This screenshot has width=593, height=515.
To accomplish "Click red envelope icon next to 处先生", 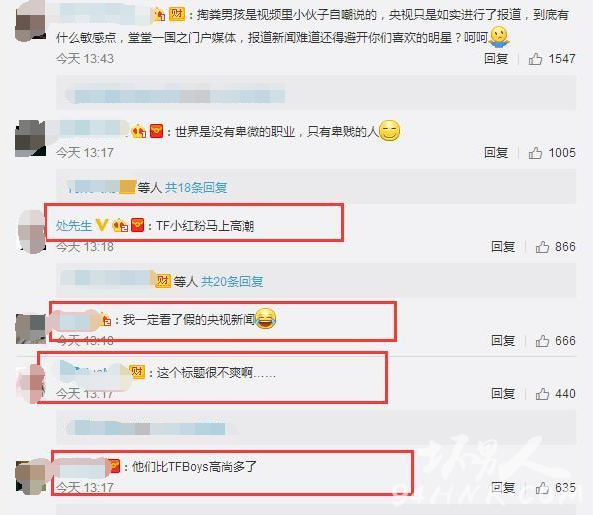I will (x=138, y=225).
